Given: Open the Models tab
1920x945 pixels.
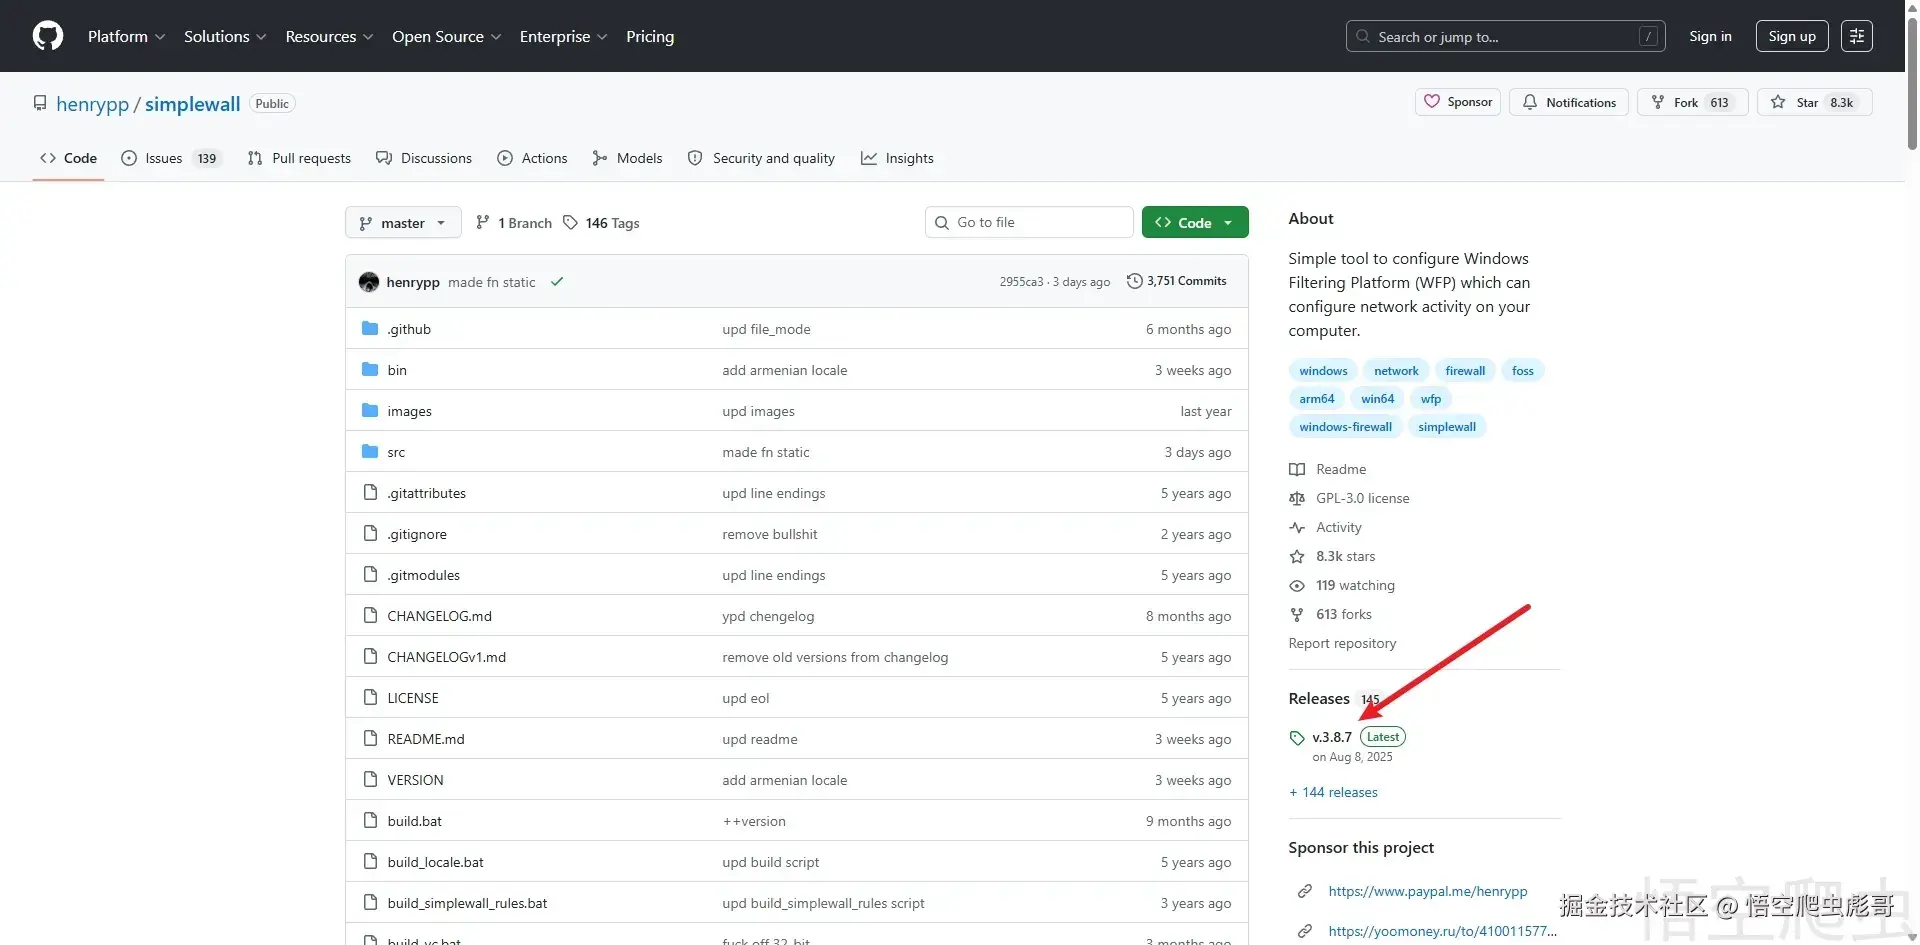Looking at the screenshot, I should (627, 158).
